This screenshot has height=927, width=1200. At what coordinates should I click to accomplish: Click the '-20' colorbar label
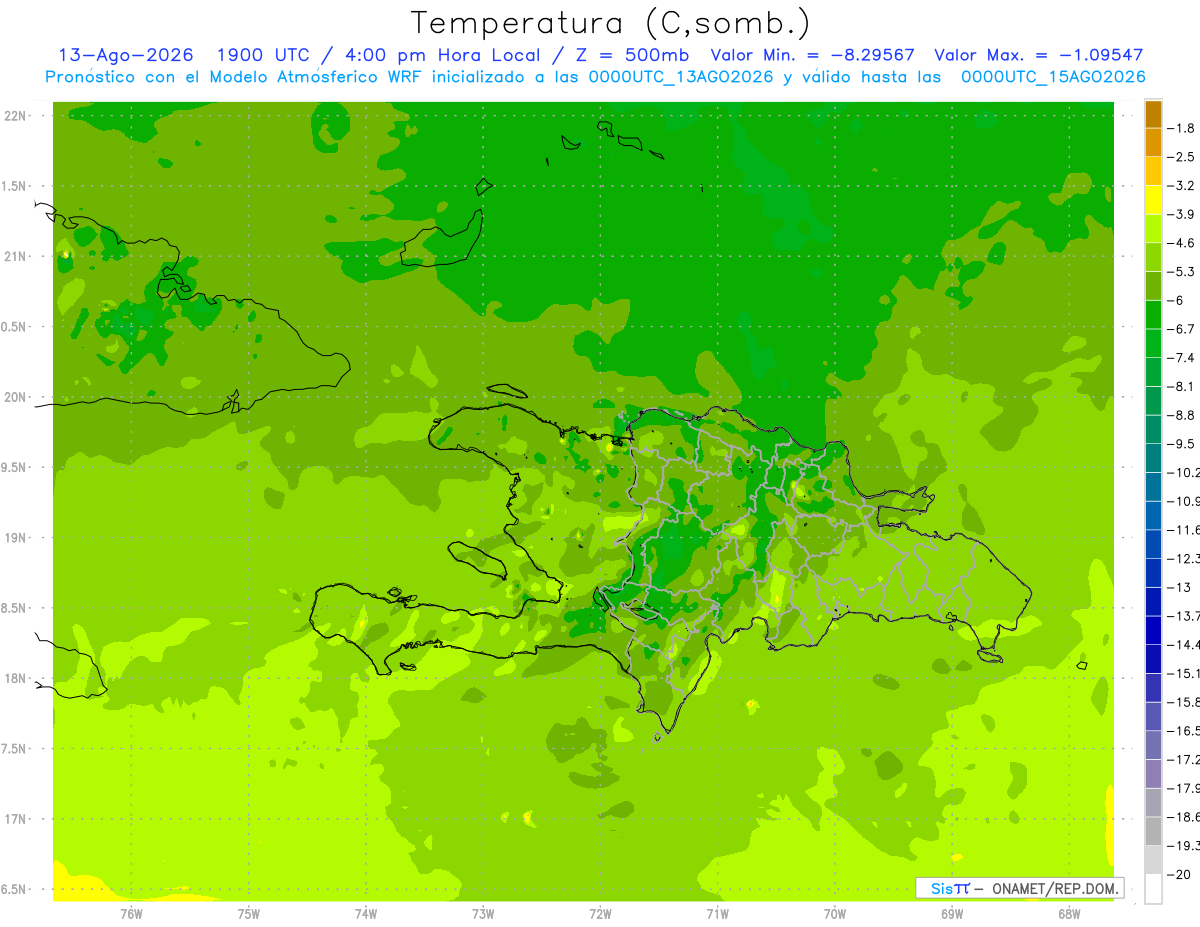1178,875
